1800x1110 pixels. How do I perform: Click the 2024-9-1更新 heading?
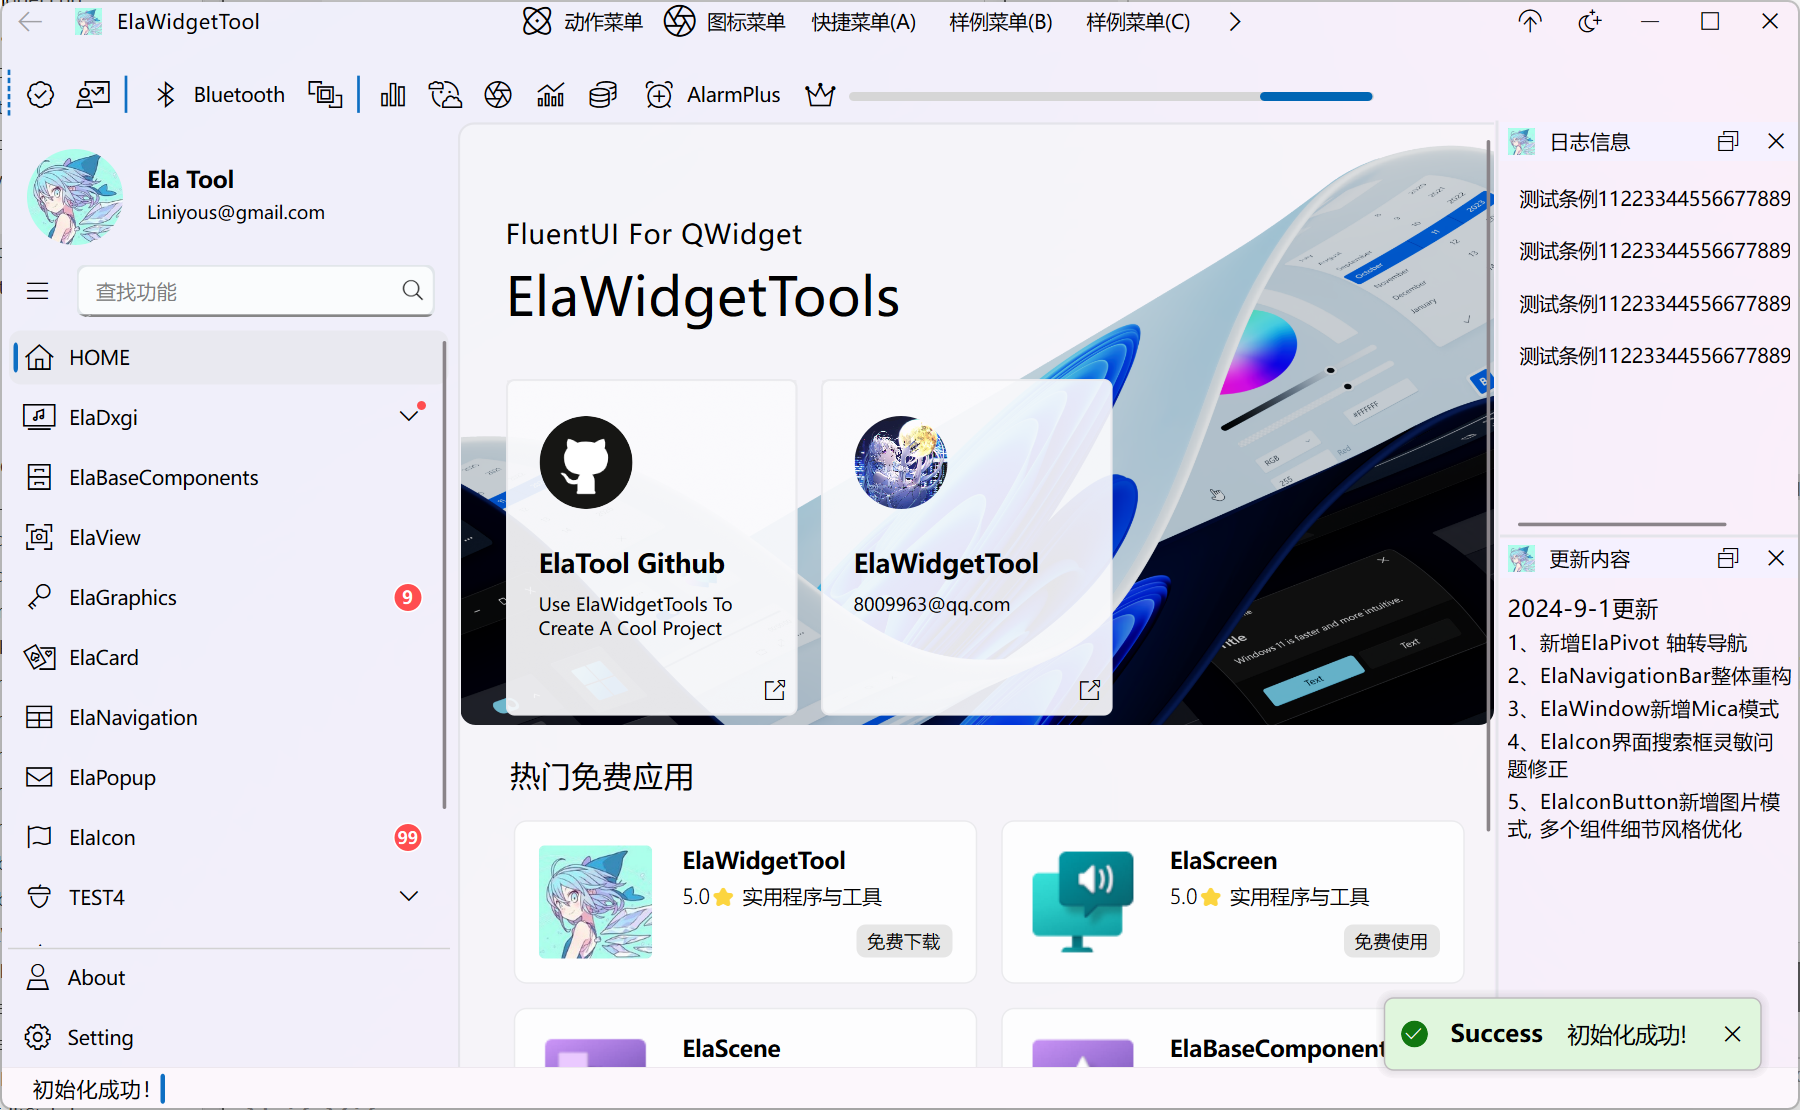pos(1583,609)
